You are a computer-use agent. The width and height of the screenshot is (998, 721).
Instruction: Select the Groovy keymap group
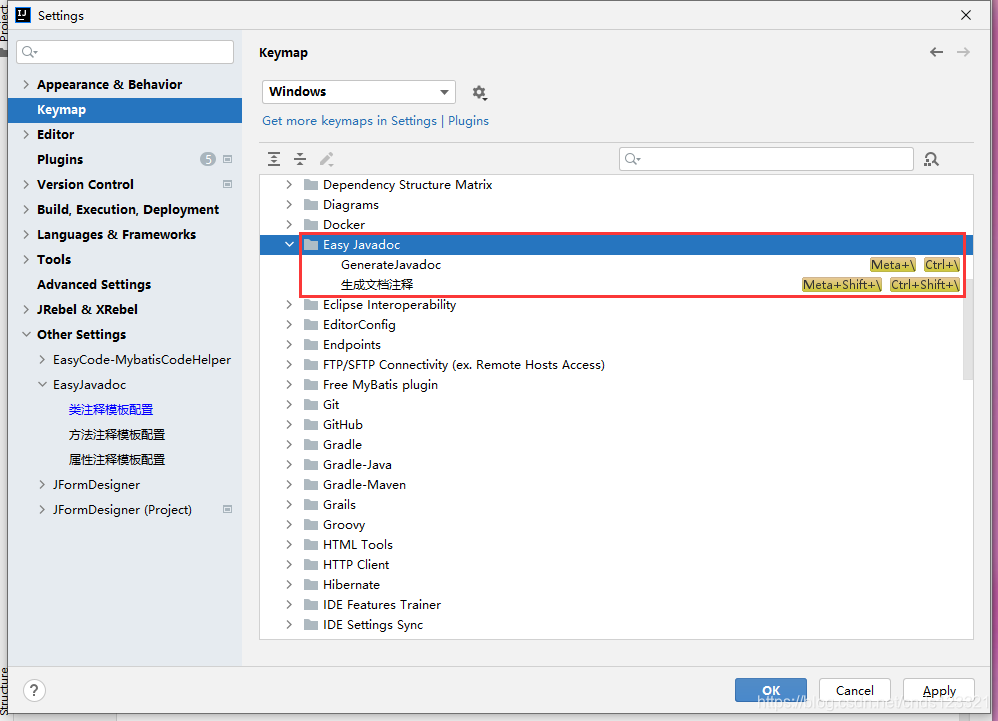(344, 525)
